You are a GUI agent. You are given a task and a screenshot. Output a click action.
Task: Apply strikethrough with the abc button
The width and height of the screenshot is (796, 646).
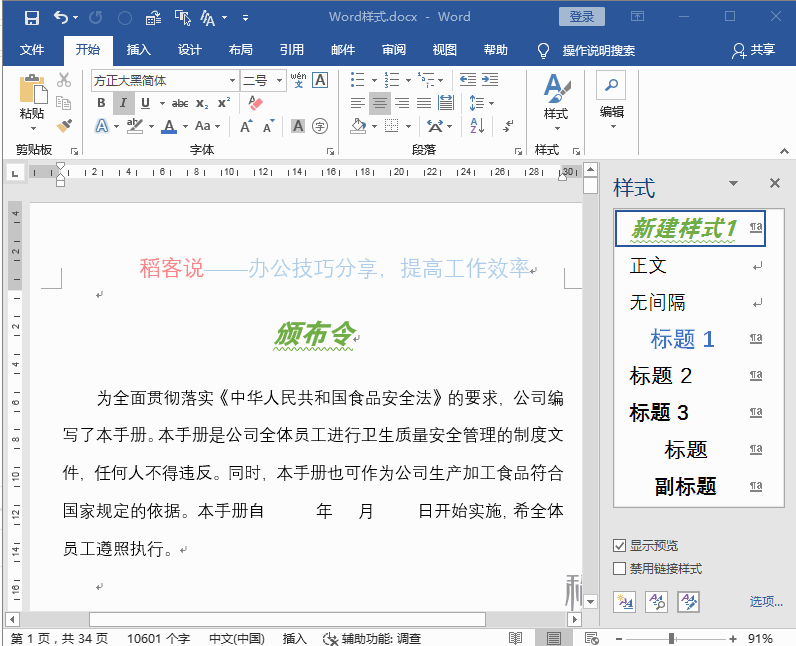[180, 103]
